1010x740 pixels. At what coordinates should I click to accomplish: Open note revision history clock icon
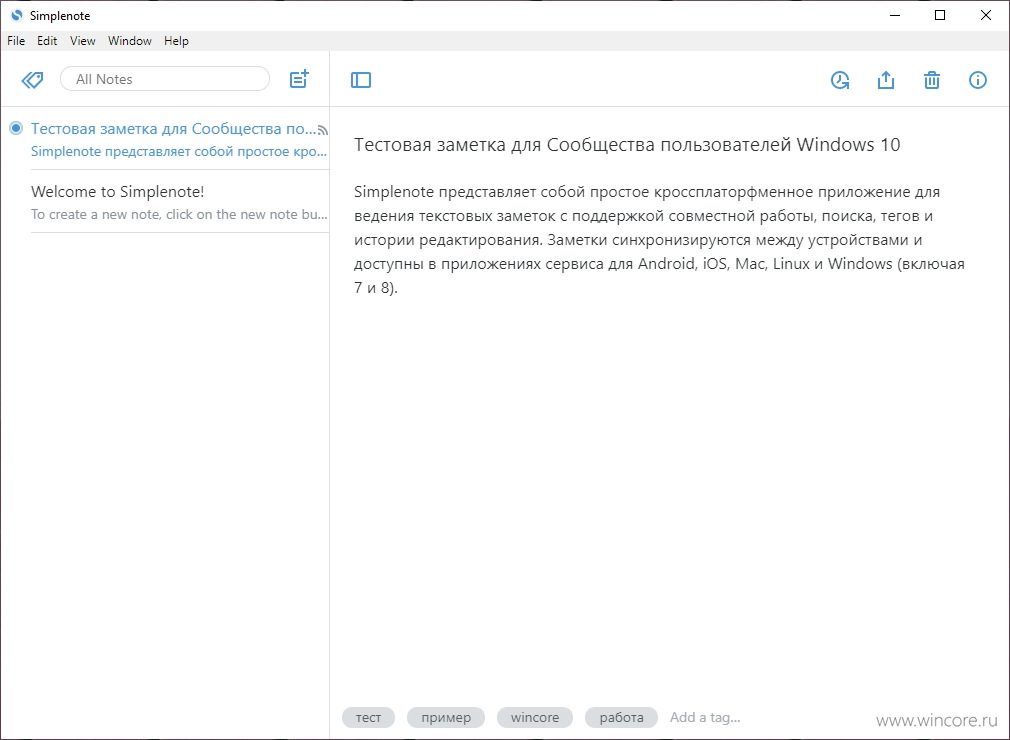(840, 80)
